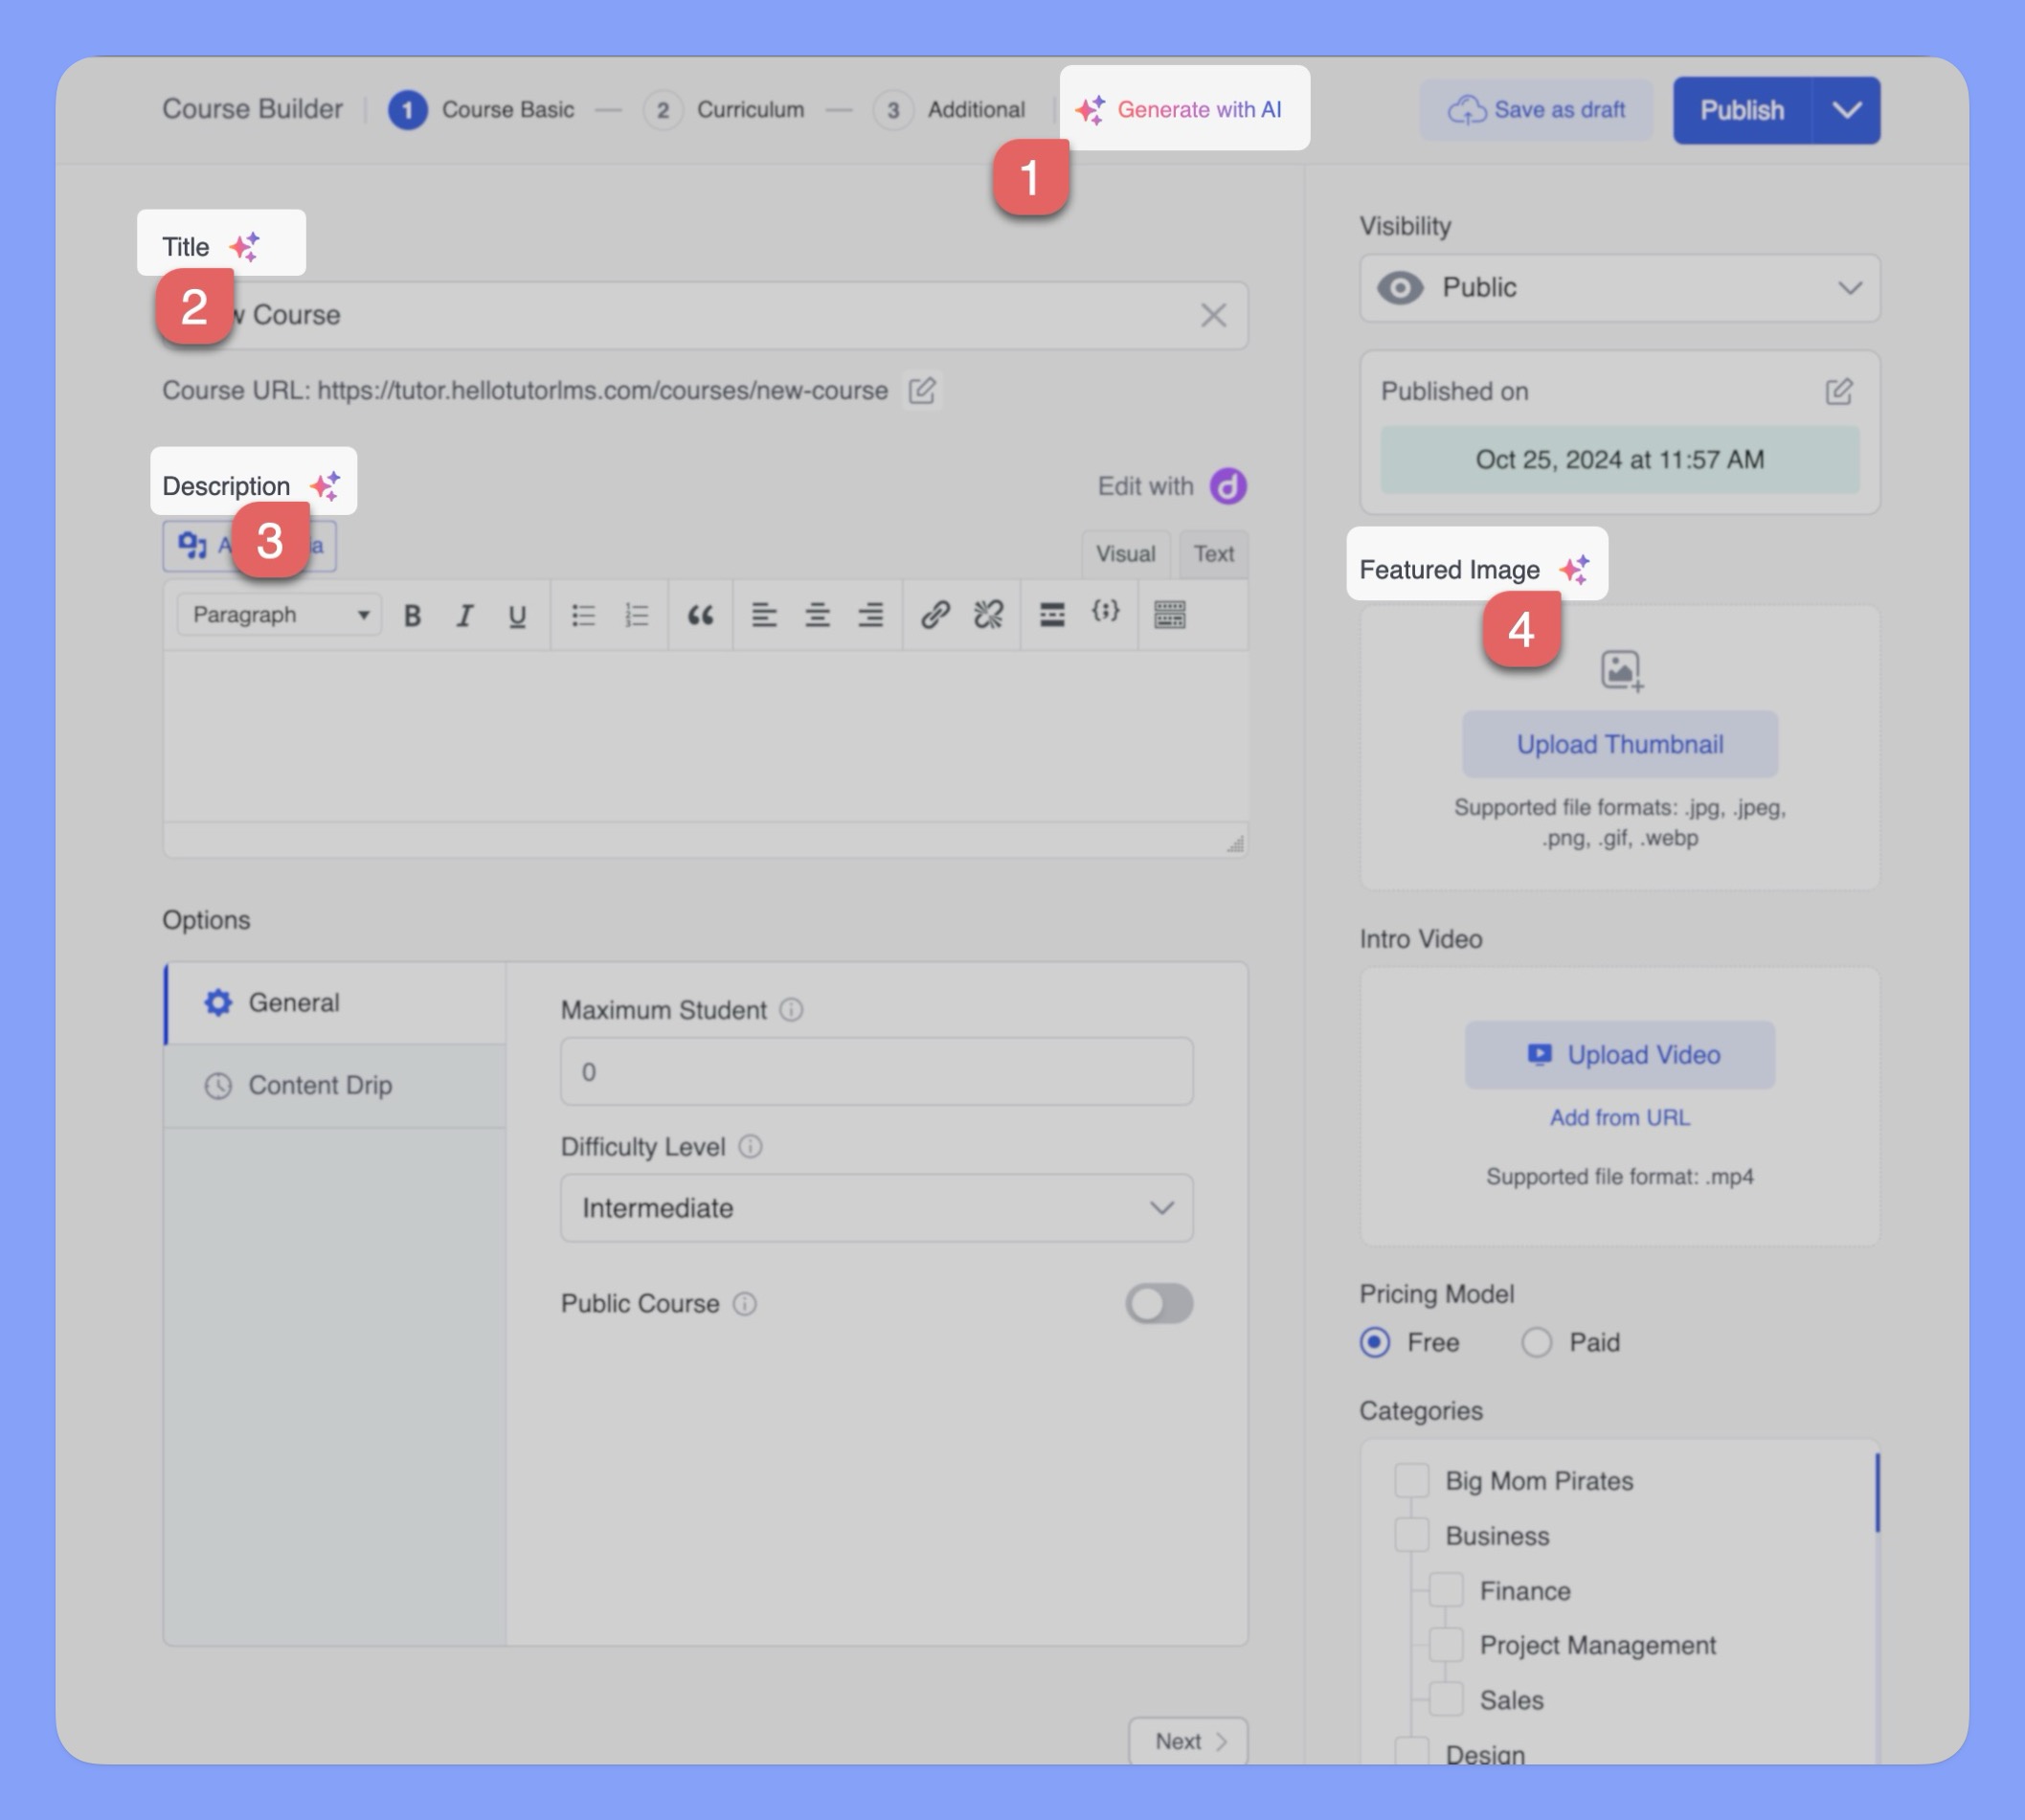Open the Content Drip options tab
The image size is (2025, 1820).
[336, 1086]
